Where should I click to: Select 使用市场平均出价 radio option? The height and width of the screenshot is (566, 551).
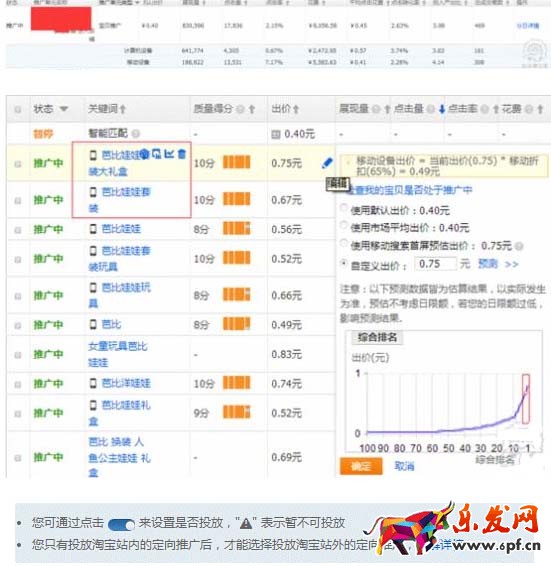click(344, 225)
